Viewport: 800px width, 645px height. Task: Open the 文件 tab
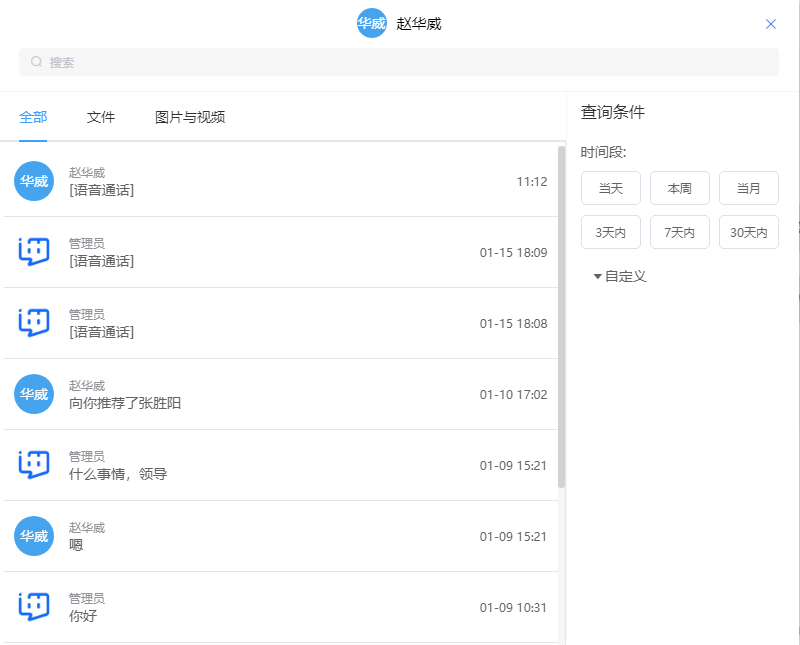(x=101, y=117)
